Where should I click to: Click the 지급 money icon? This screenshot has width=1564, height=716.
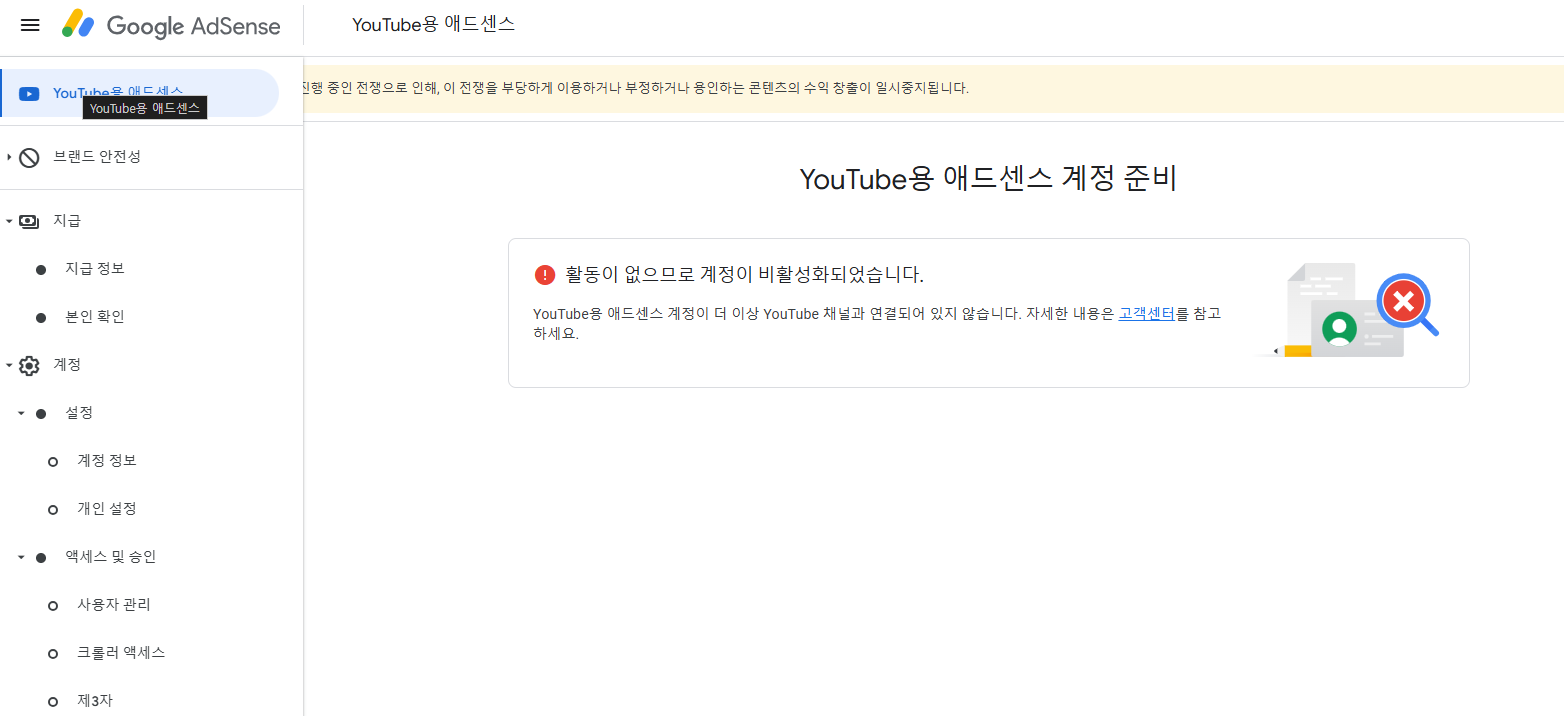click(29, 221)
